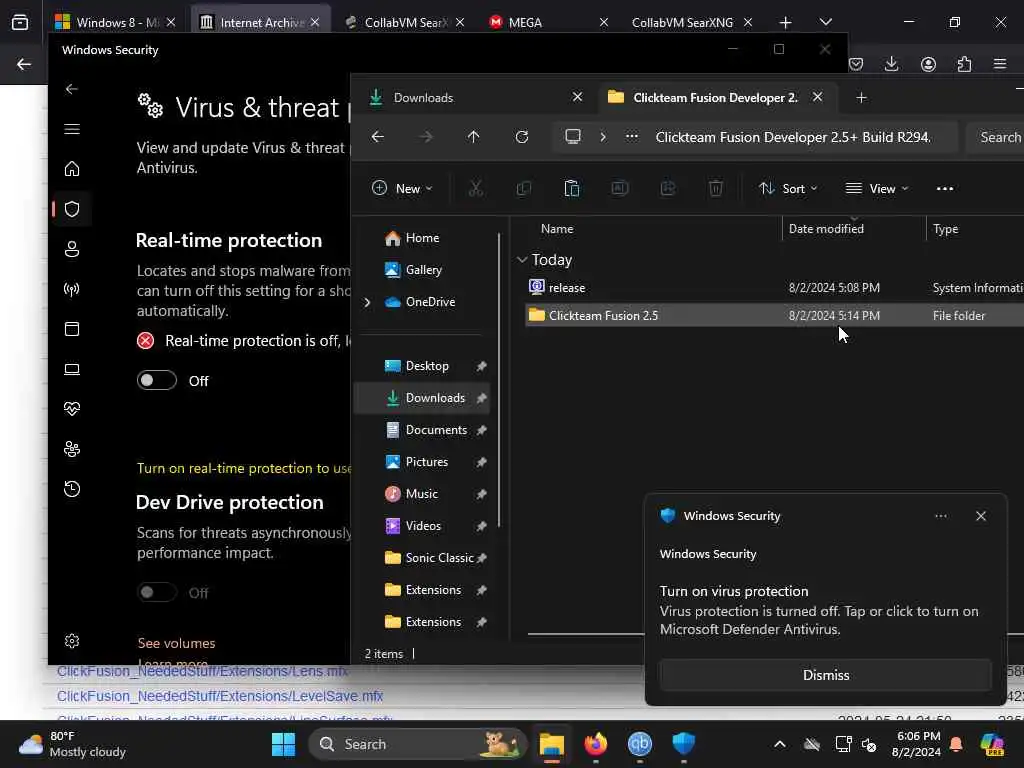This screenshot has height=768, width=1024.
Task: Open Firefox from taskbar
Action: point(596,744)
